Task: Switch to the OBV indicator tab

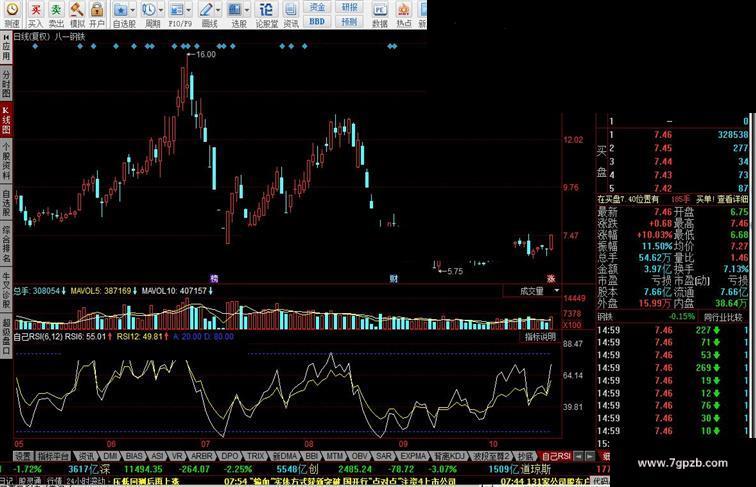Action: tap(359, 456)
